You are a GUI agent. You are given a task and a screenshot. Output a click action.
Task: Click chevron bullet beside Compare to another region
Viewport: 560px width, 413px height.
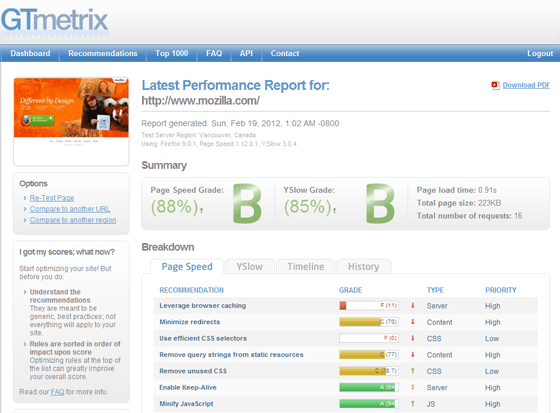(25, 220)
